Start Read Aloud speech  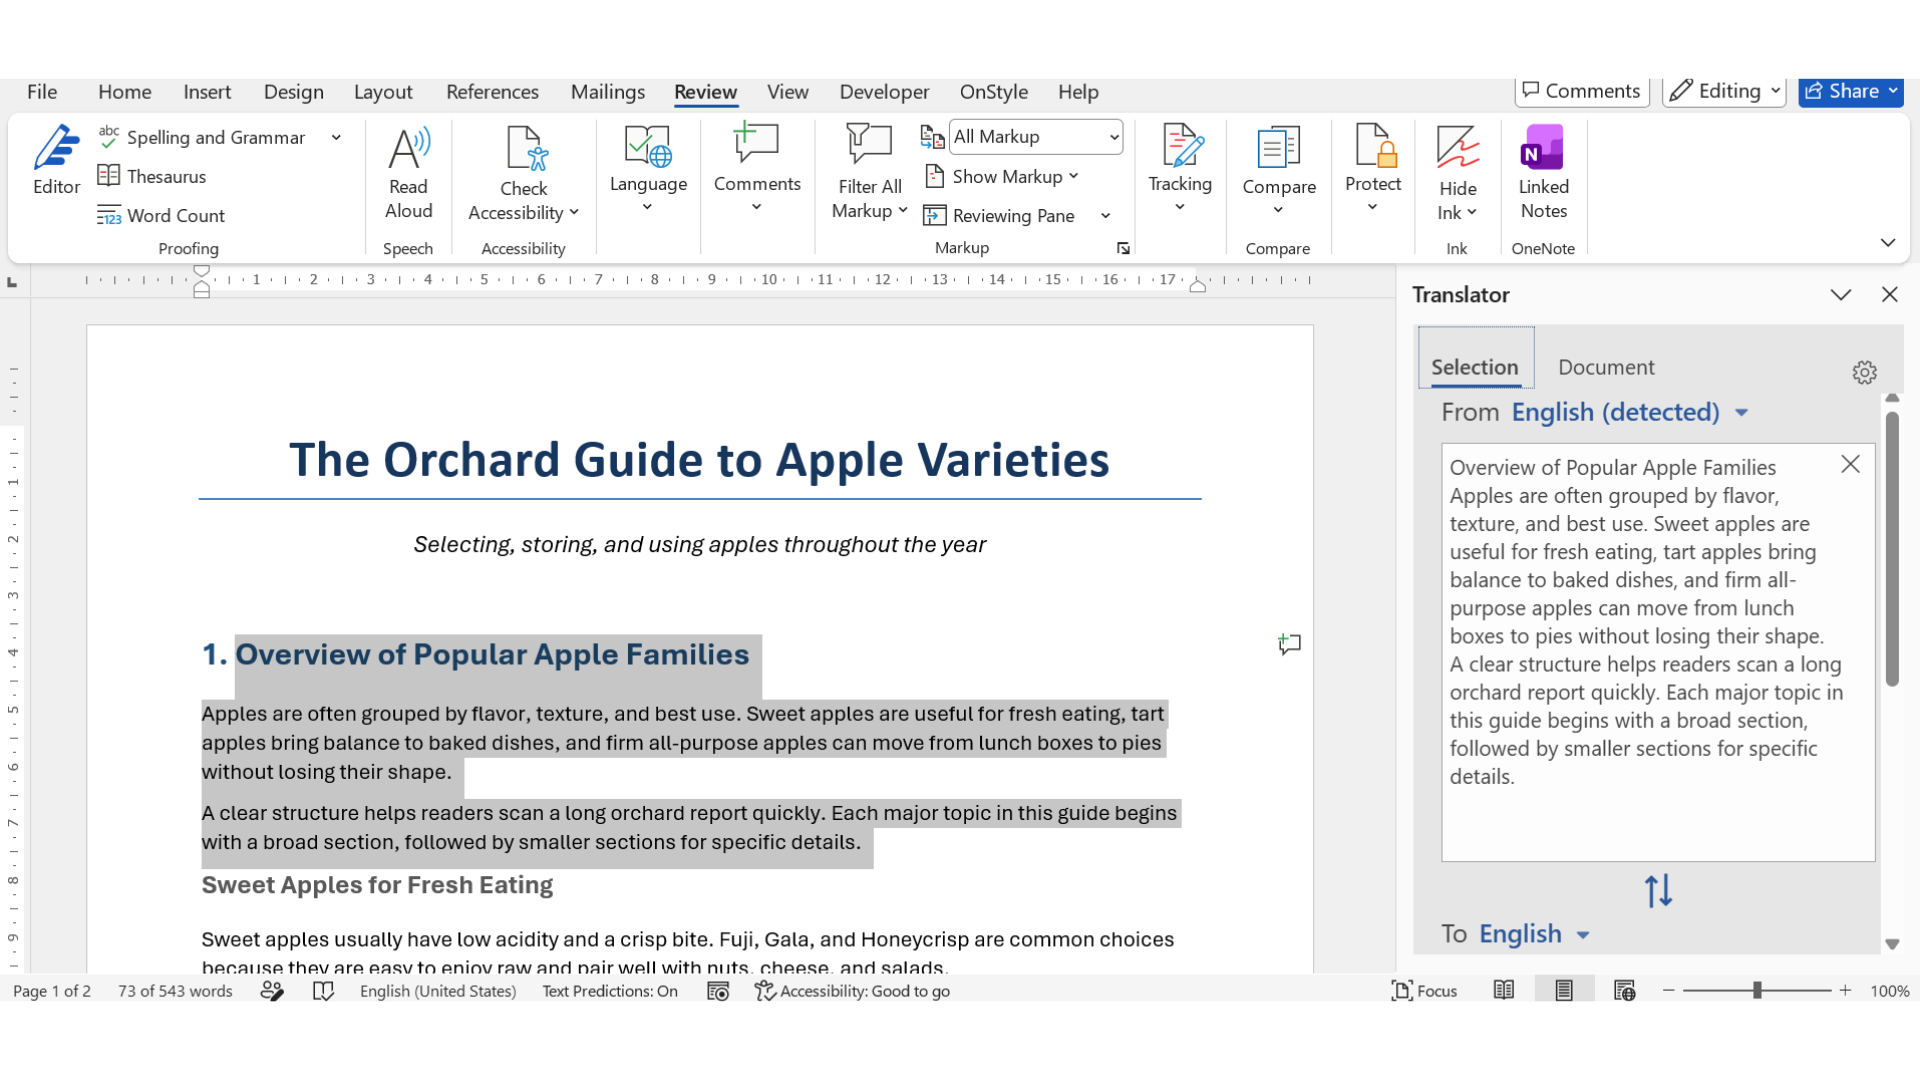click(408, 172)
